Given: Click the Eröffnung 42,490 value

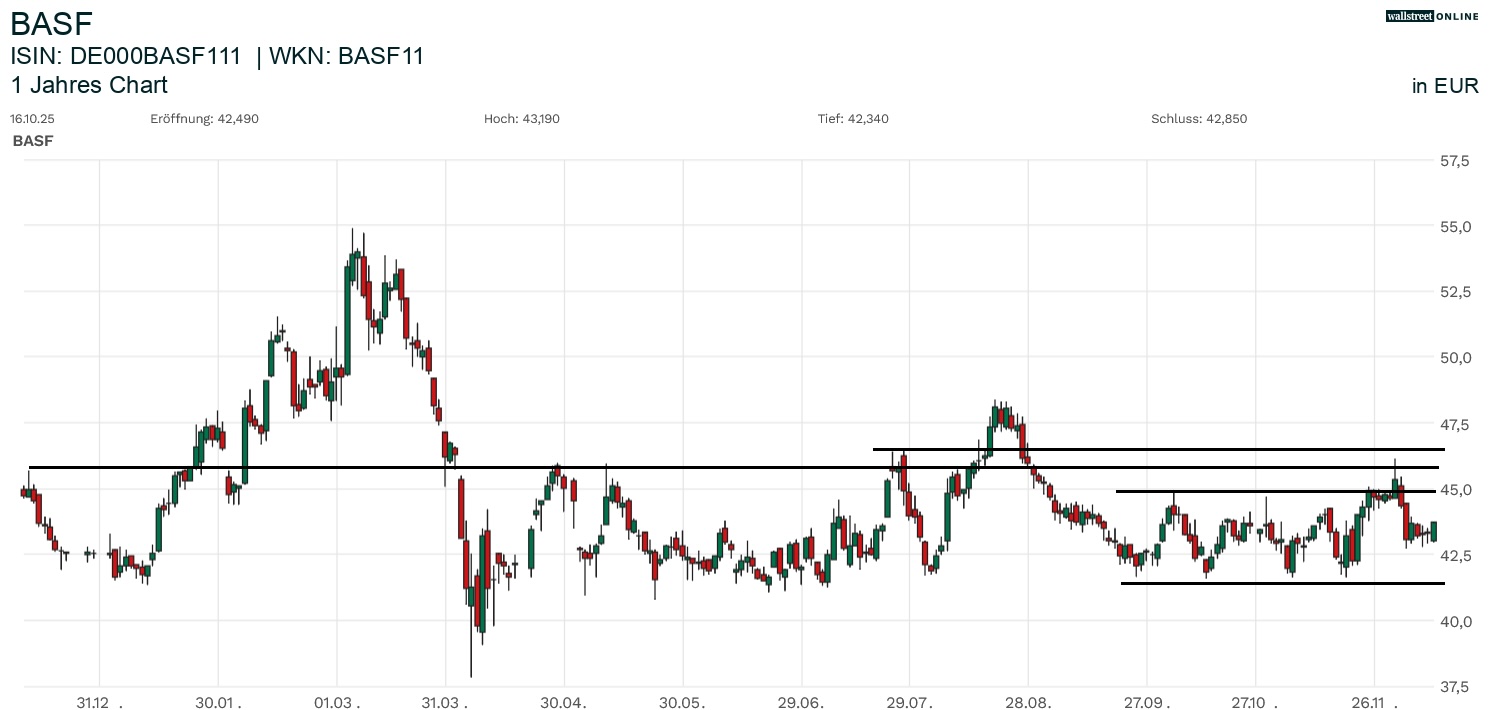Looking at the screenshot, I should 205,118.
